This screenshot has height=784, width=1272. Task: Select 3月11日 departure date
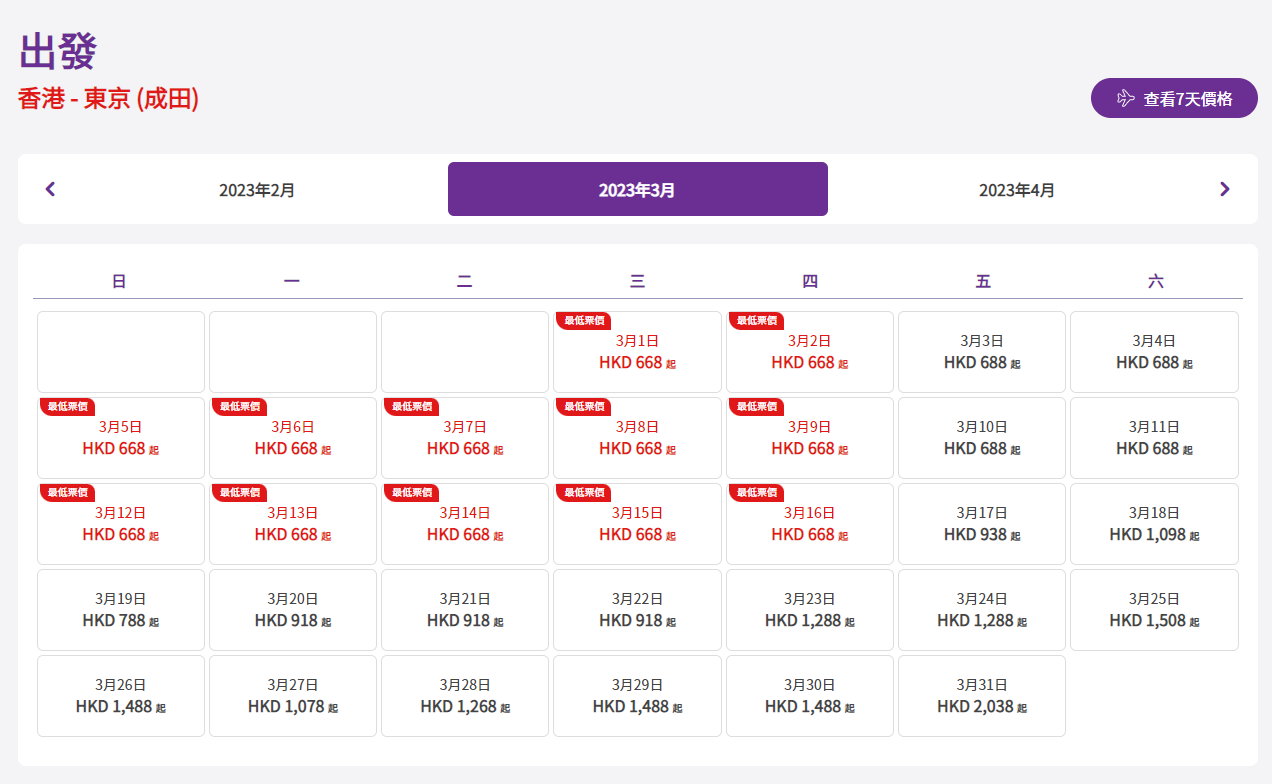(x=1154, y=438)
